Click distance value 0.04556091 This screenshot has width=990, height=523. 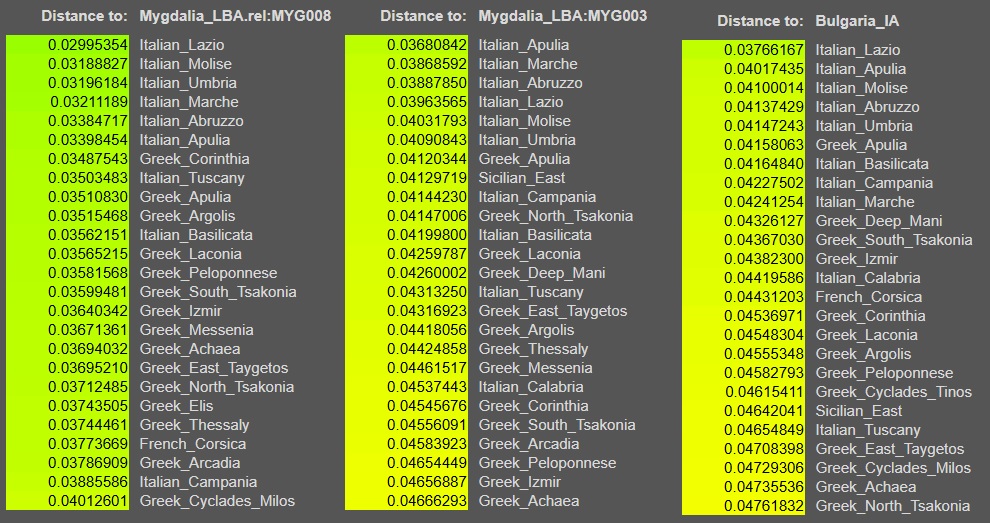427,424
